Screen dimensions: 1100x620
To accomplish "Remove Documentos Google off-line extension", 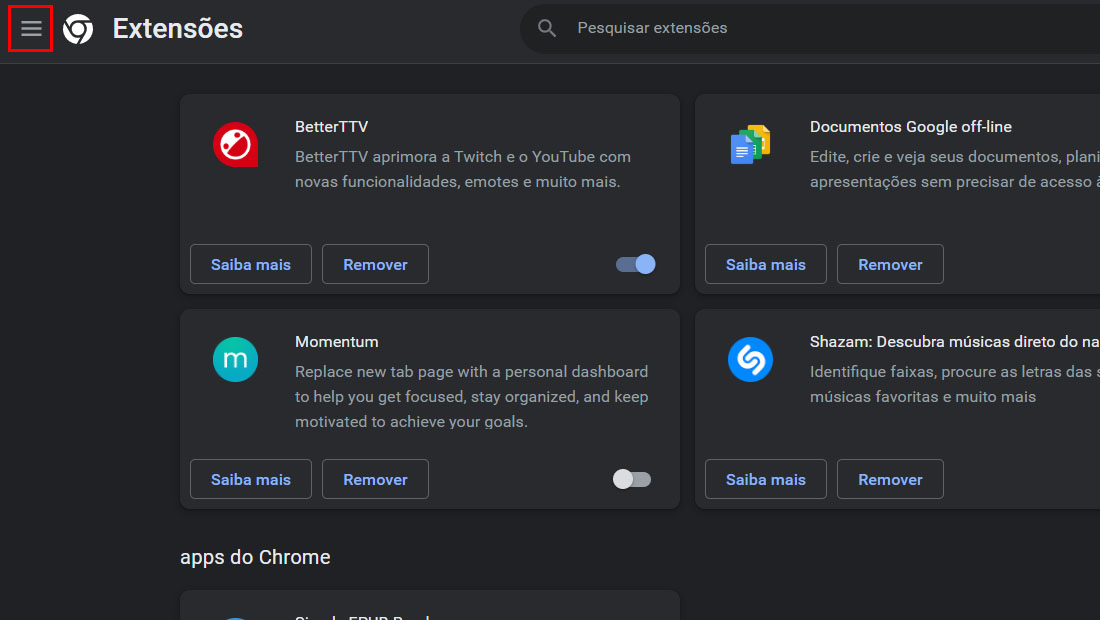I will point(890,264).
